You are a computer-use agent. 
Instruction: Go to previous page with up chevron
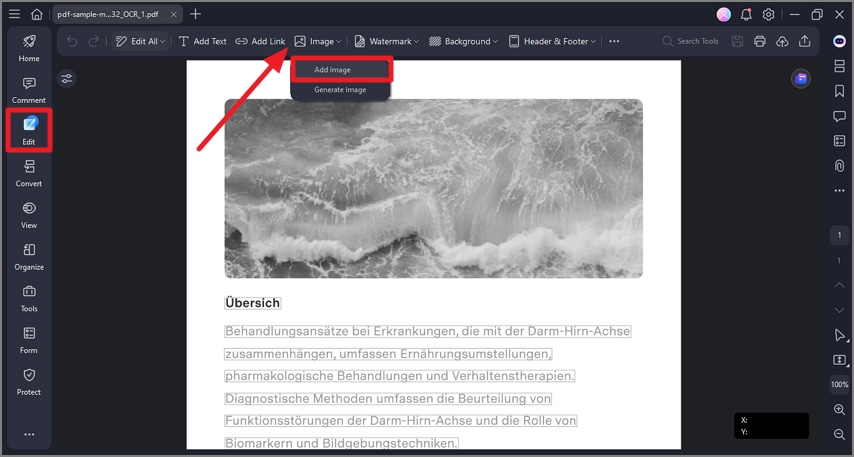839,285
